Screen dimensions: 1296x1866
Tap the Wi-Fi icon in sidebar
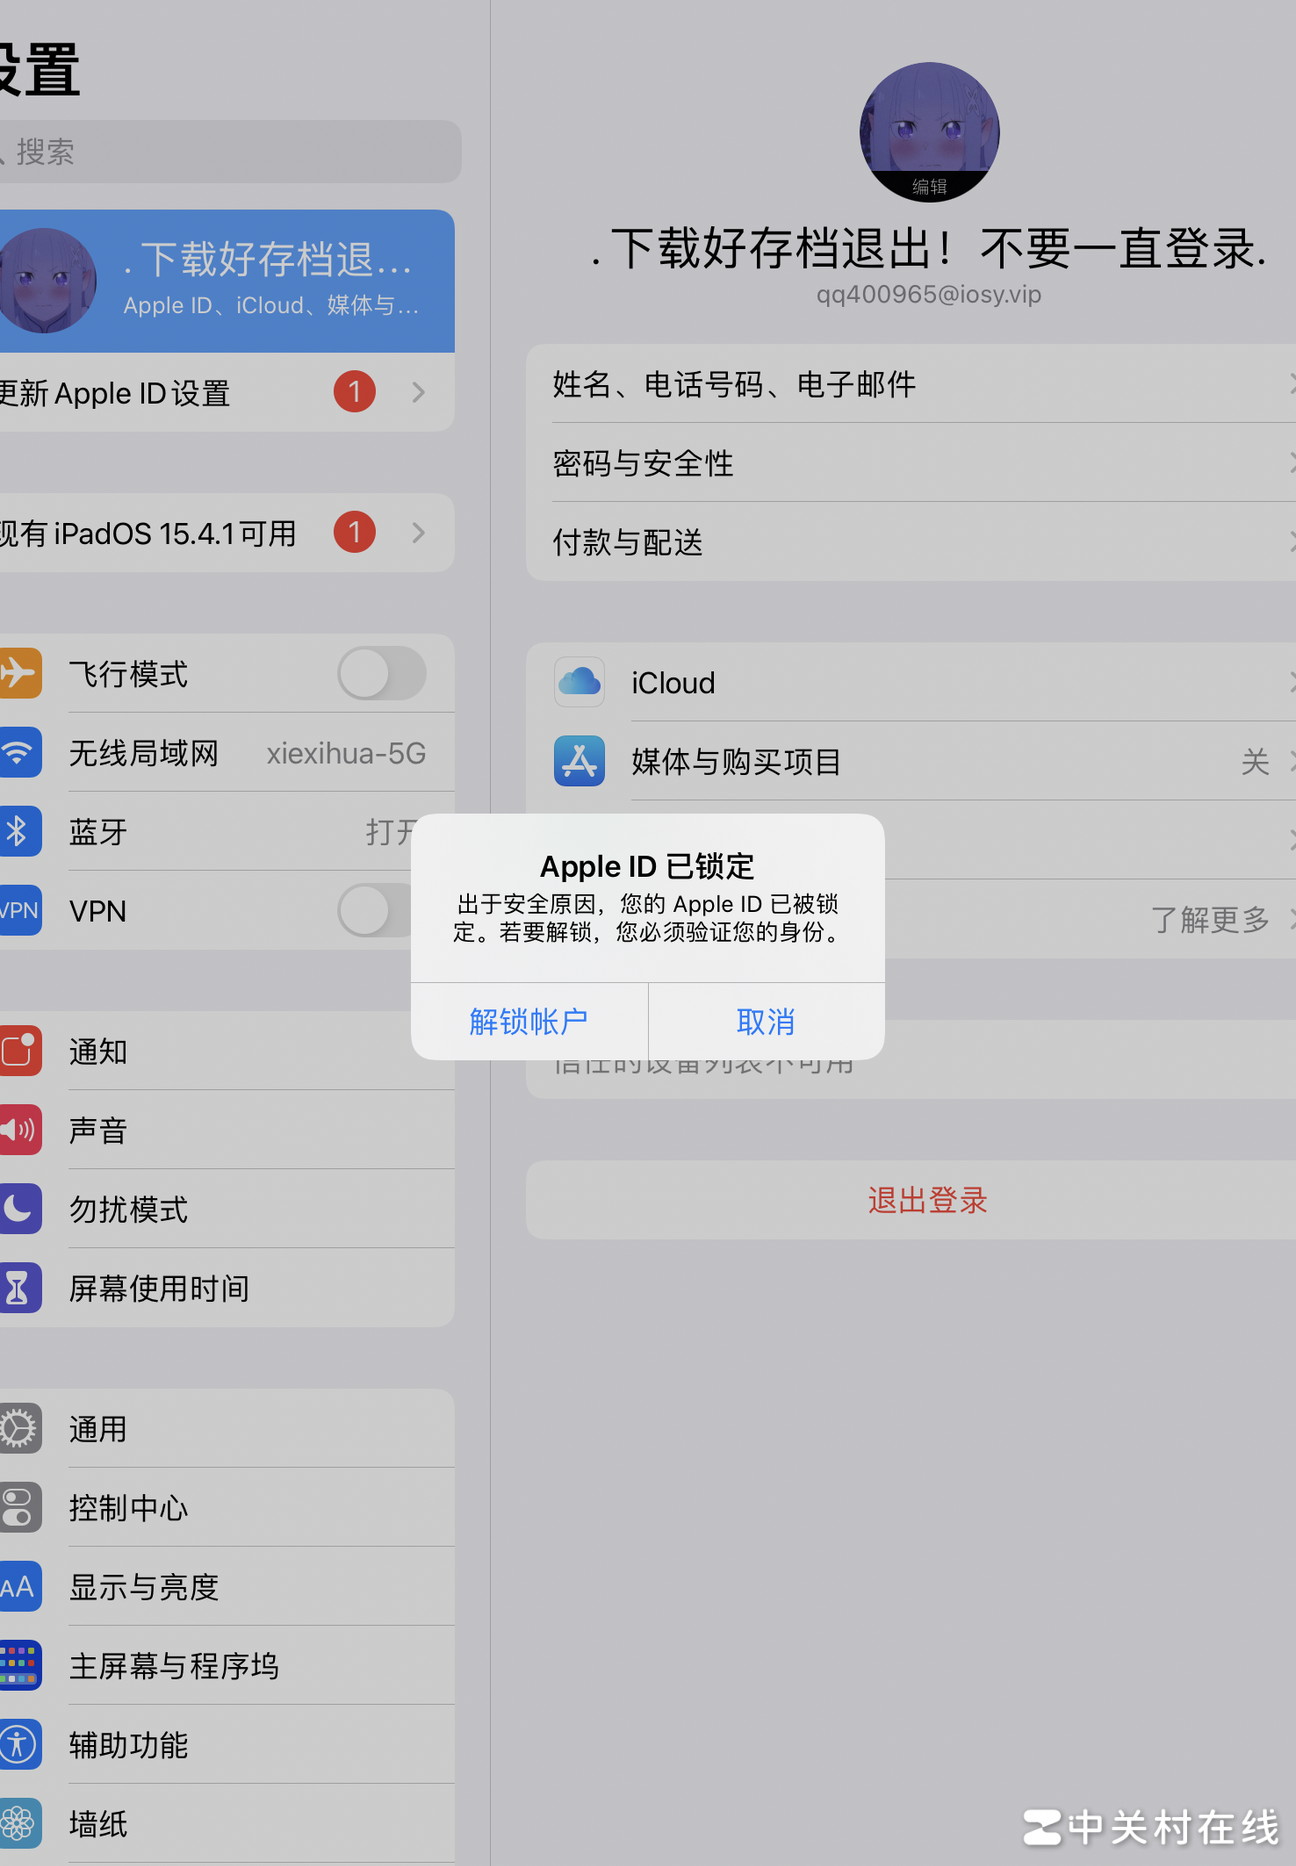[x=18, y=752]
